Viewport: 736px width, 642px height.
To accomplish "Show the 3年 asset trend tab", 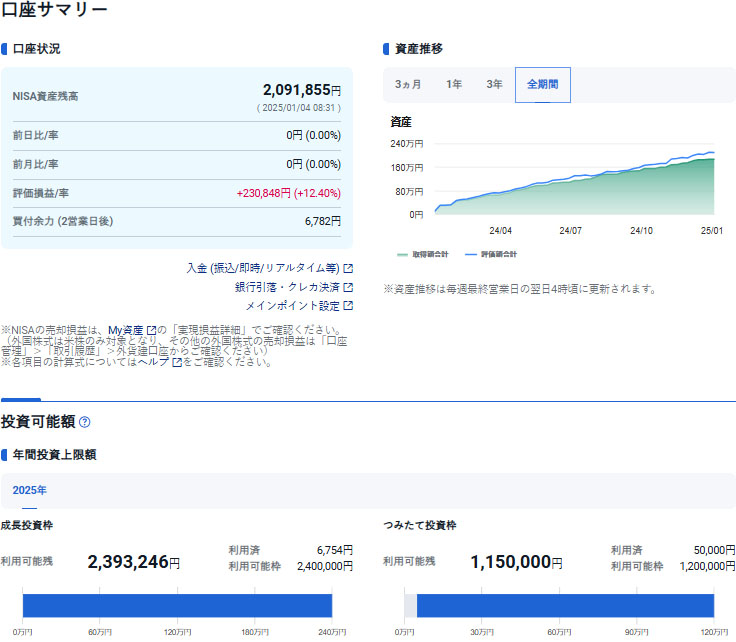I will tap(494, 85).
